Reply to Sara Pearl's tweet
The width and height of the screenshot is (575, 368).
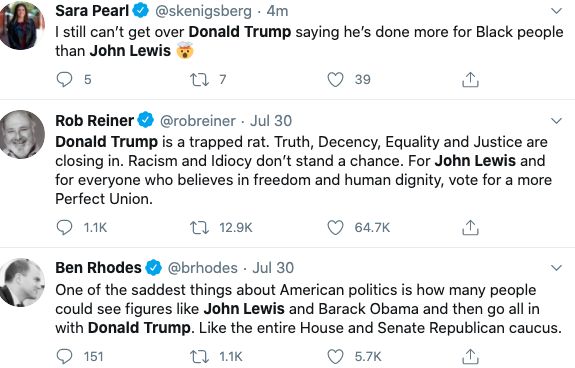64,79
